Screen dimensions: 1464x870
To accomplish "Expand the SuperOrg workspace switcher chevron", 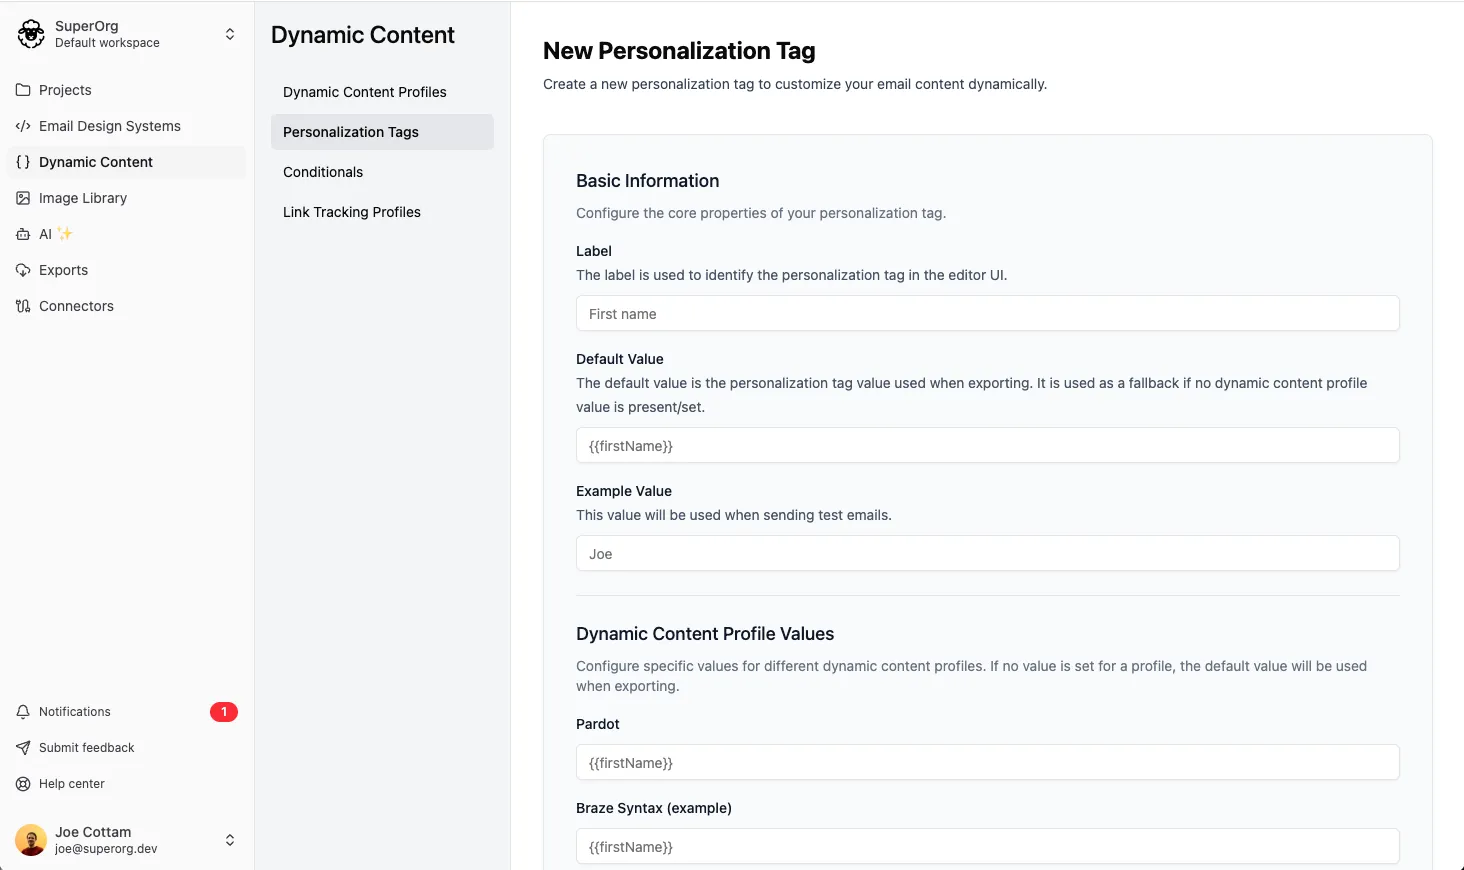I will (x=229, y=33).
